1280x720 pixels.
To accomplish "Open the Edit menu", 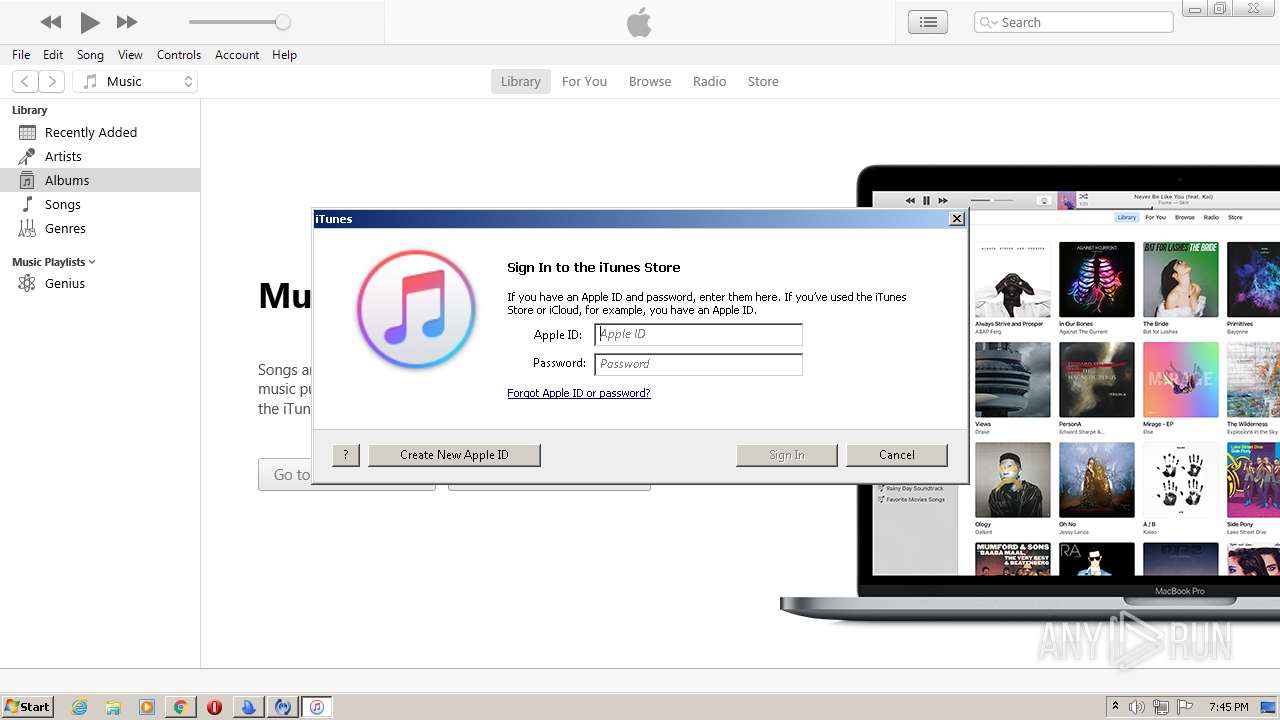I will (x=53, y=55).
